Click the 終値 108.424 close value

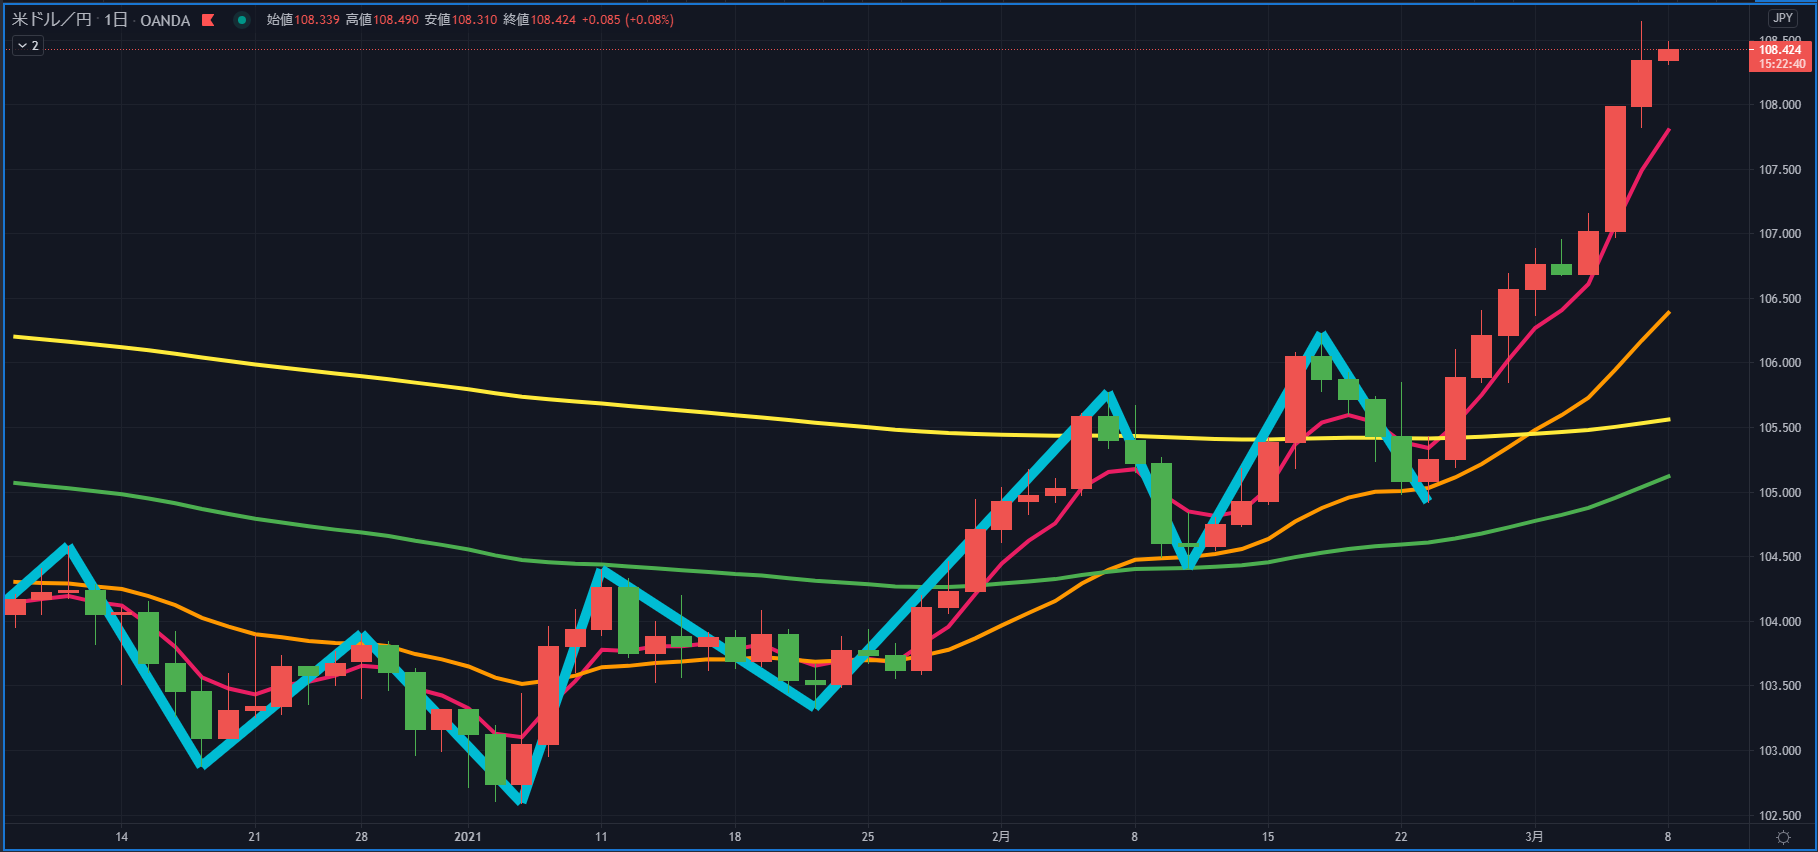540,20
